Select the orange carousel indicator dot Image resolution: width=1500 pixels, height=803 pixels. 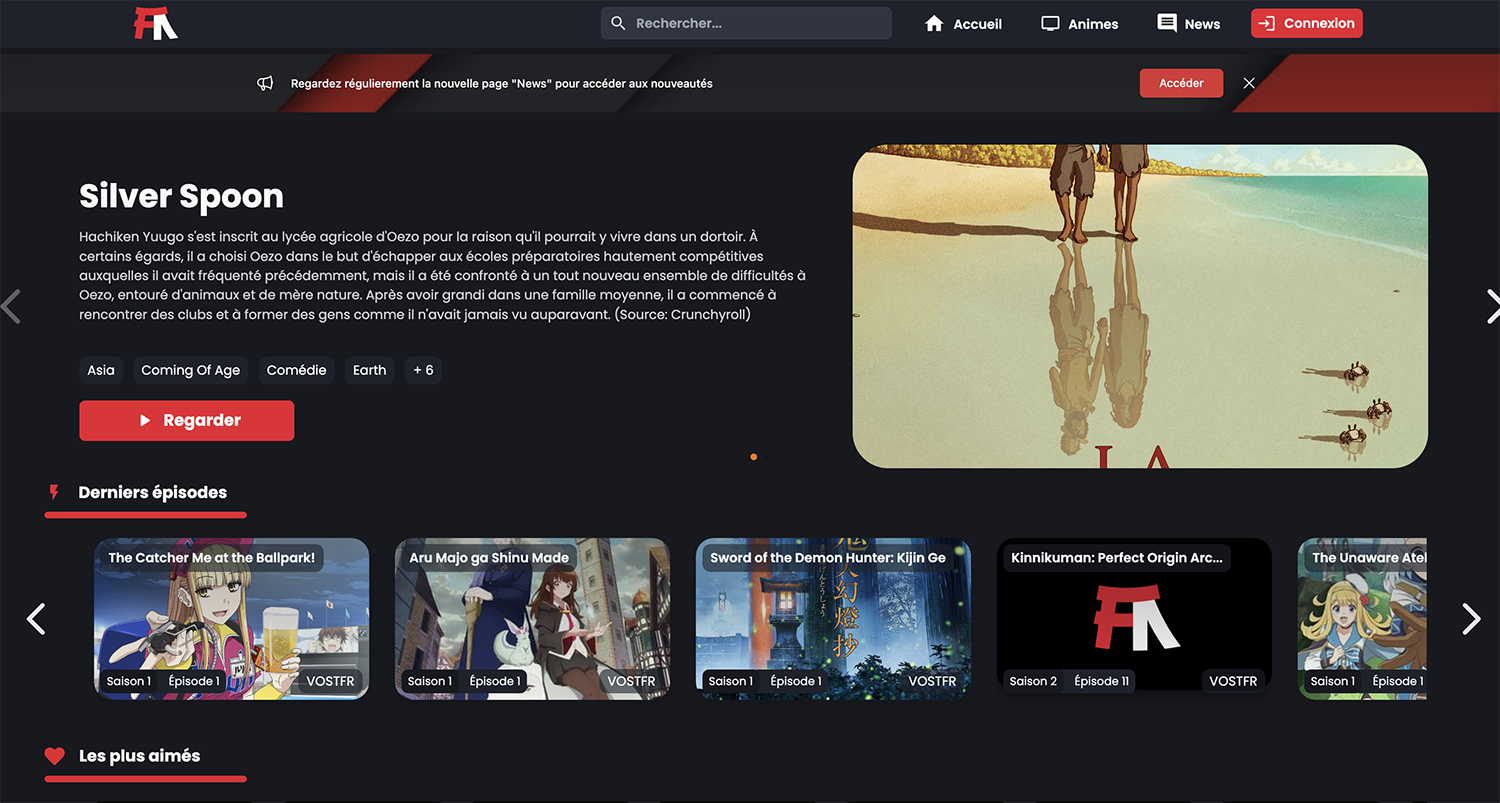click(753, 457)
